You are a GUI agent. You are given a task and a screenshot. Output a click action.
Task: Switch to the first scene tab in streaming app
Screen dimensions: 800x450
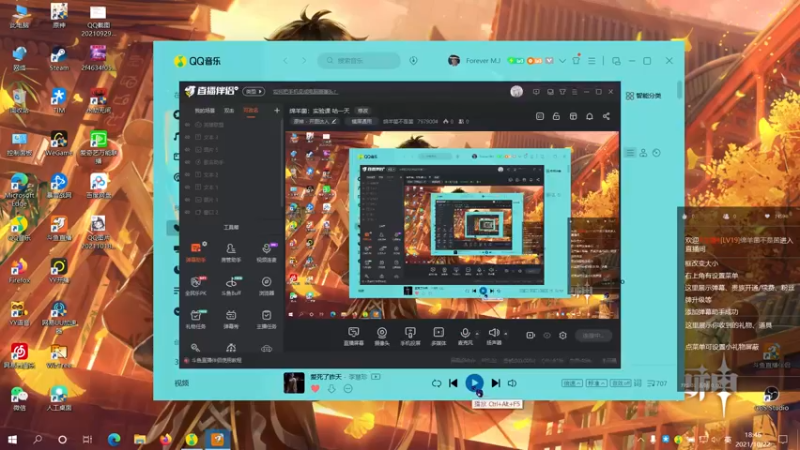pos(205,111)
